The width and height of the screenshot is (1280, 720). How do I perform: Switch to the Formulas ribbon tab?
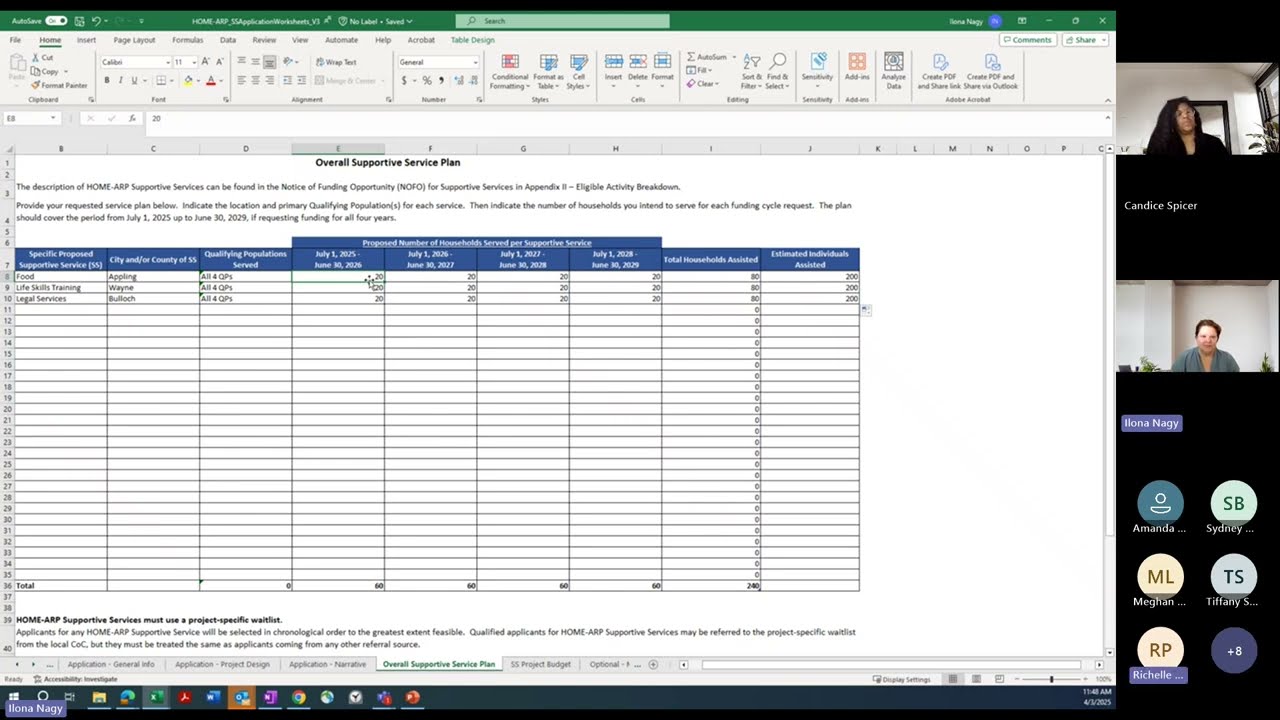(187, 40)
